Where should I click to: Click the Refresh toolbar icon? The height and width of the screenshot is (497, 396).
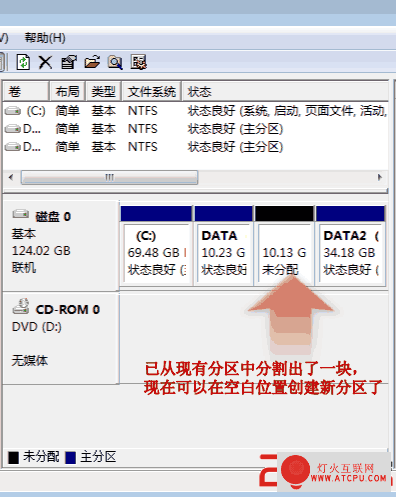point(23,62)
